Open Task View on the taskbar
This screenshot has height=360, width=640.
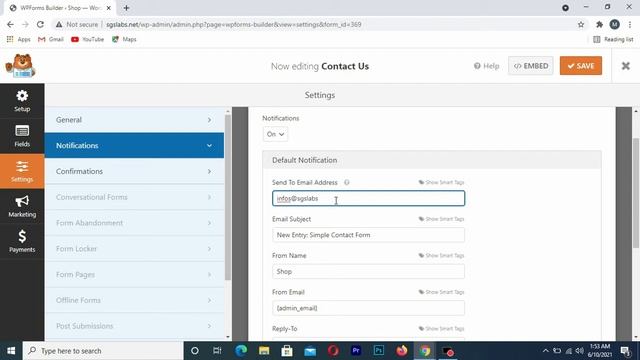[217, 351]
